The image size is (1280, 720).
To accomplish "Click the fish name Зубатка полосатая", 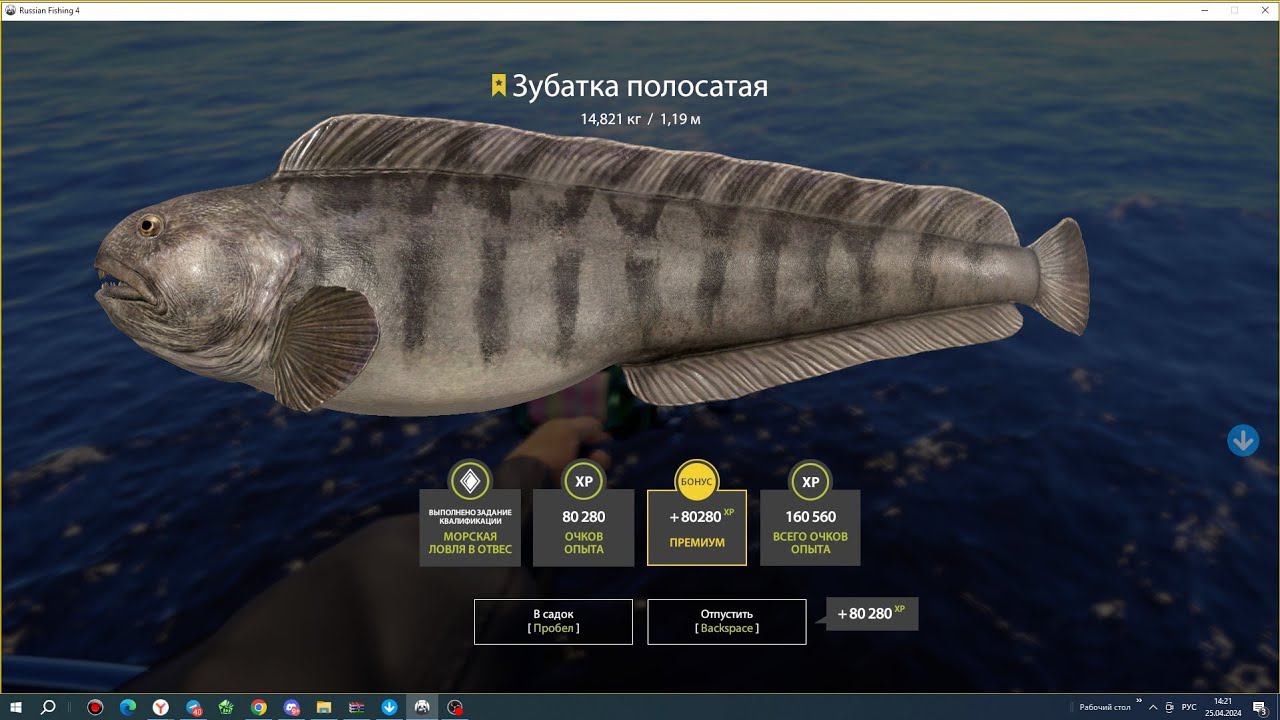I will click(x=640, y=86).
